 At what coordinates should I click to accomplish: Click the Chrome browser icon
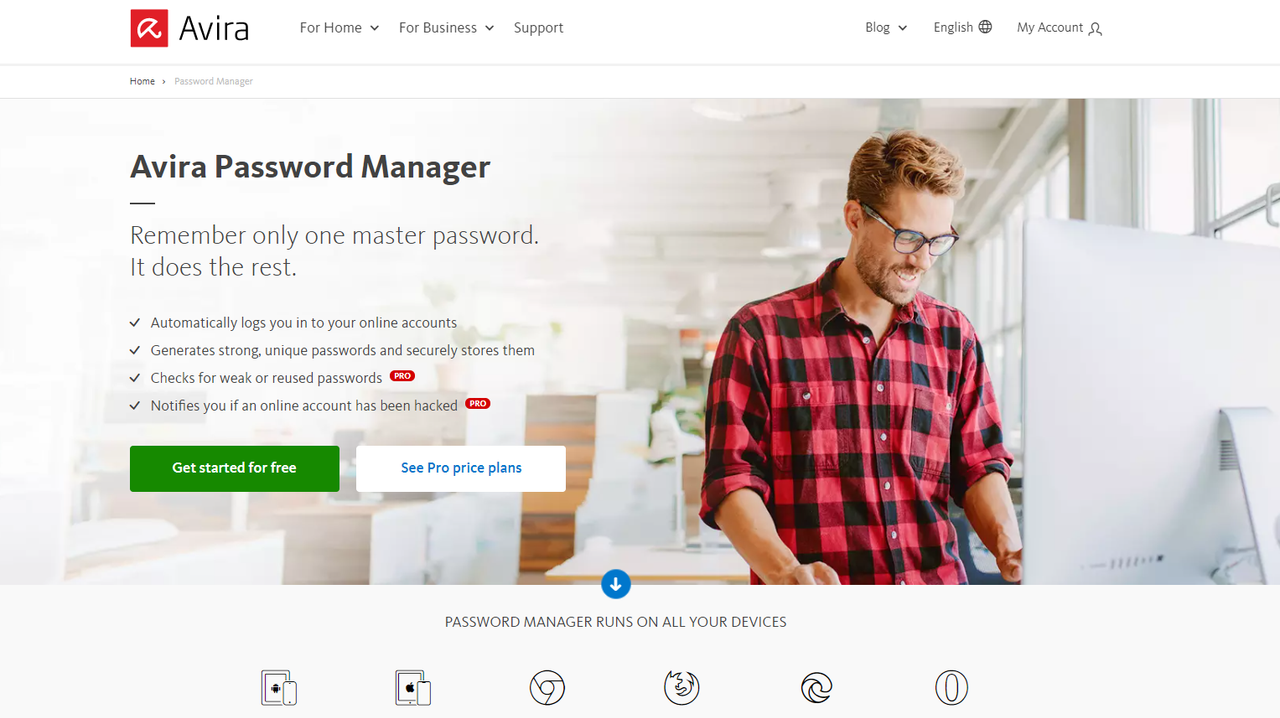(547, 688)
